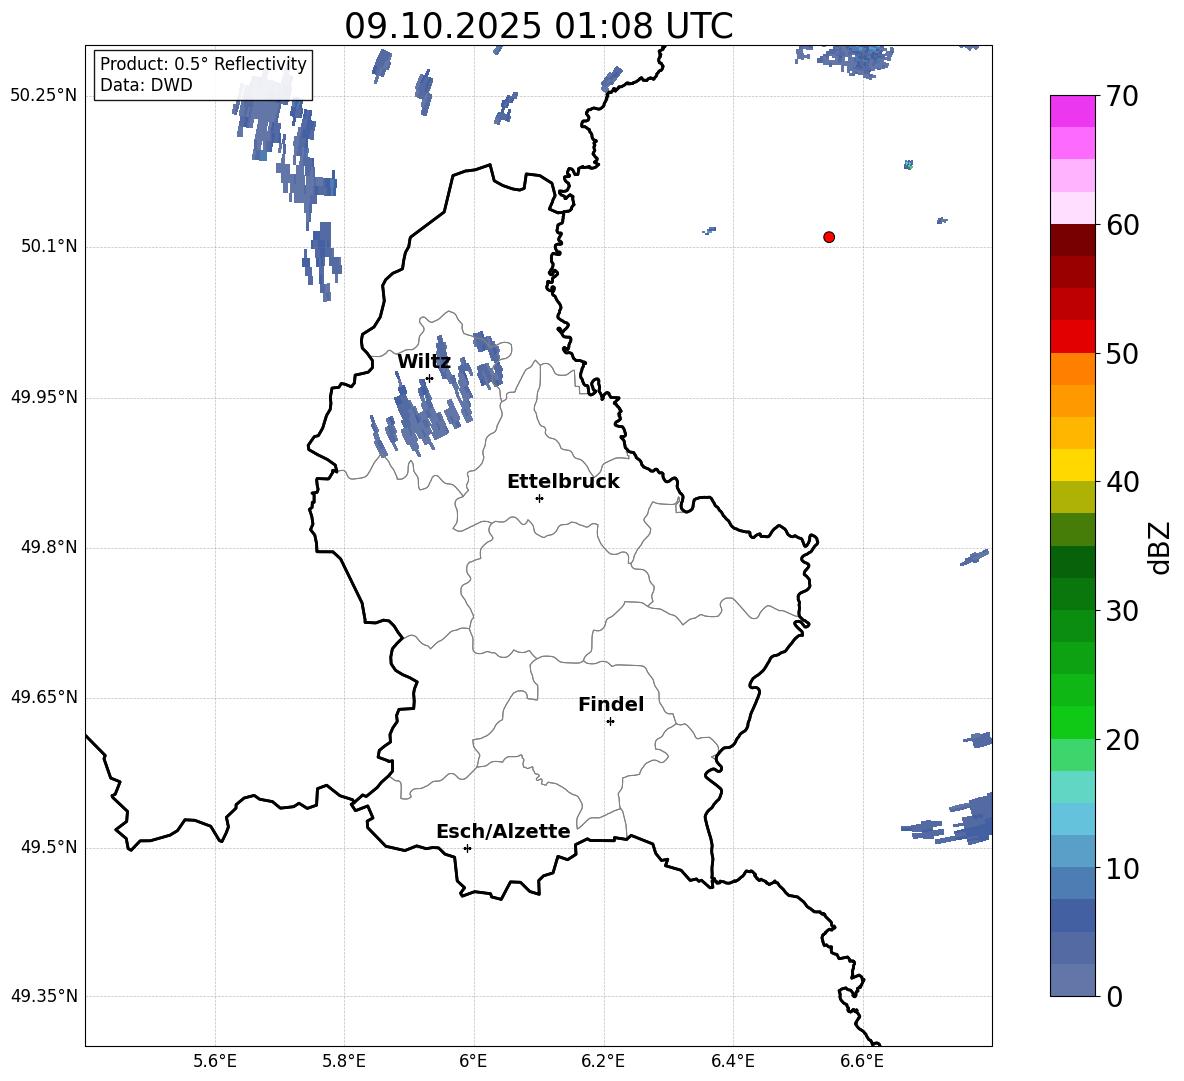Click the 5.6°E longitude label
The width and height of the screenshot is (1184, 1081).
click(x=215, y=1061)
